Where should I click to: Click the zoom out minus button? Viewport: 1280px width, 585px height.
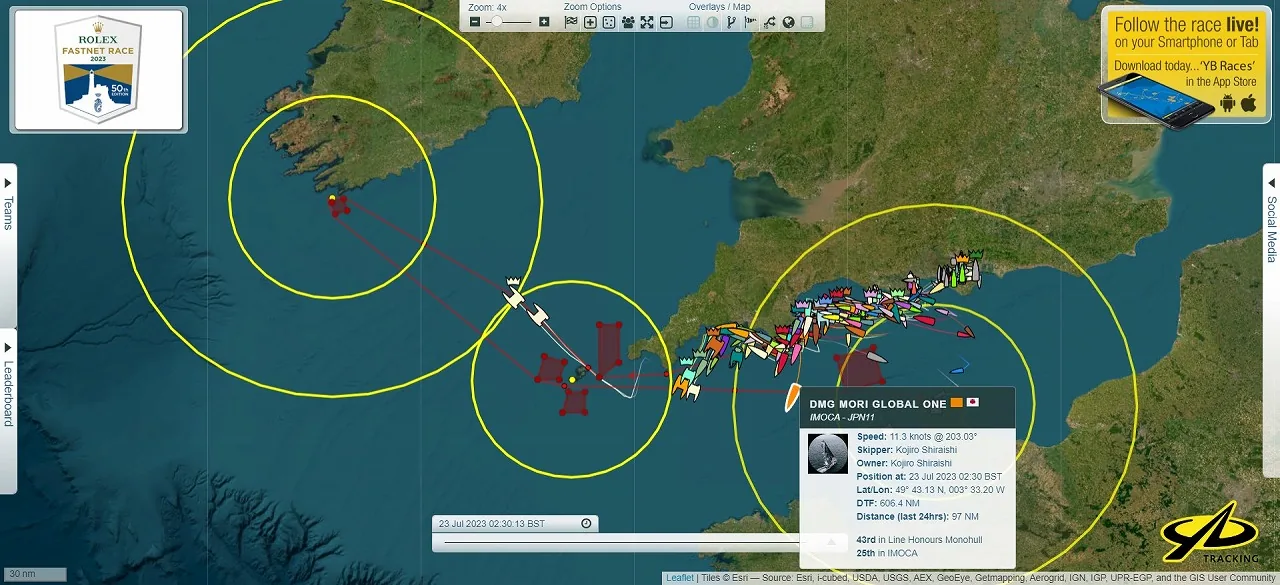coord(475,22)
